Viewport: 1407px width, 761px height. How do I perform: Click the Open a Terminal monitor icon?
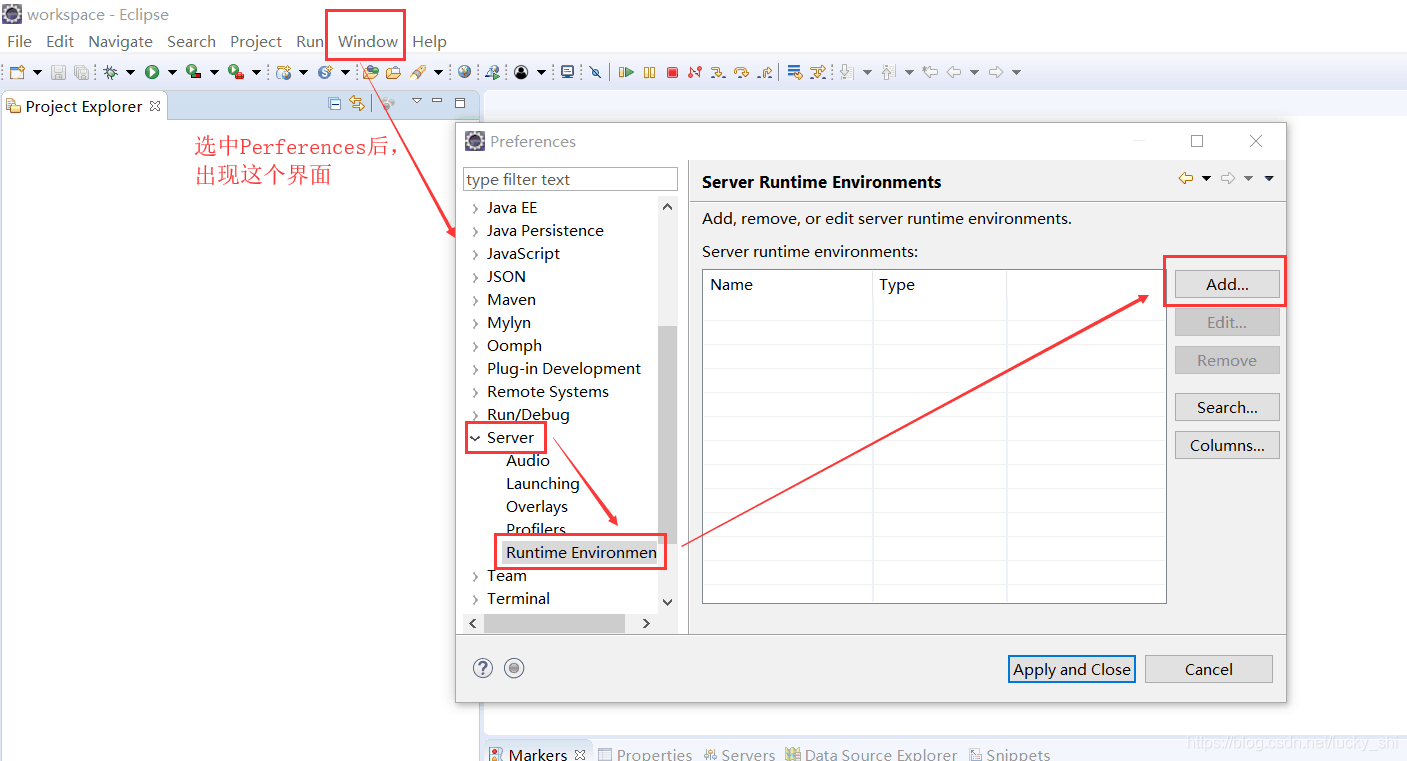pos(567,72)
